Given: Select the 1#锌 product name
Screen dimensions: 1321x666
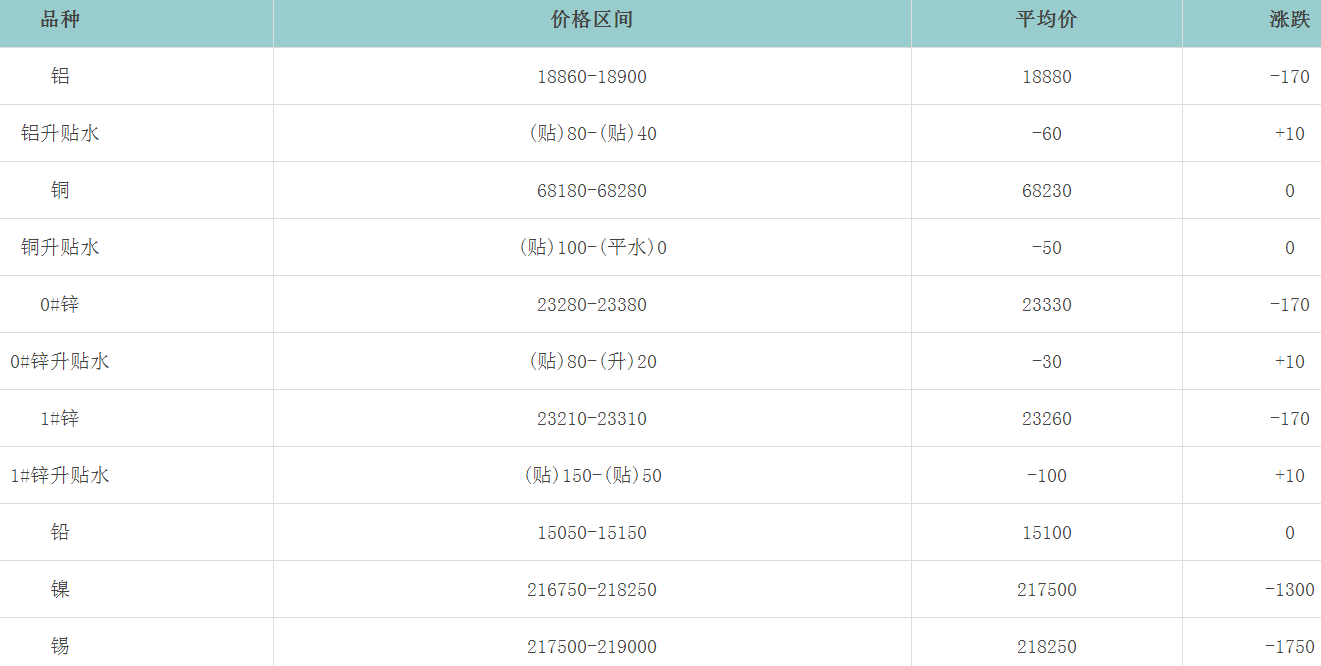Looking at the screenshot, I should tap(60, 419).
